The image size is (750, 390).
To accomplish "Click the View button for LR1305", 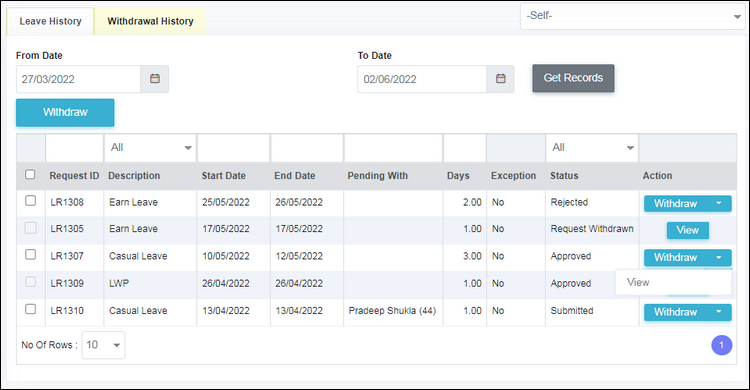I will coord(688,230).
